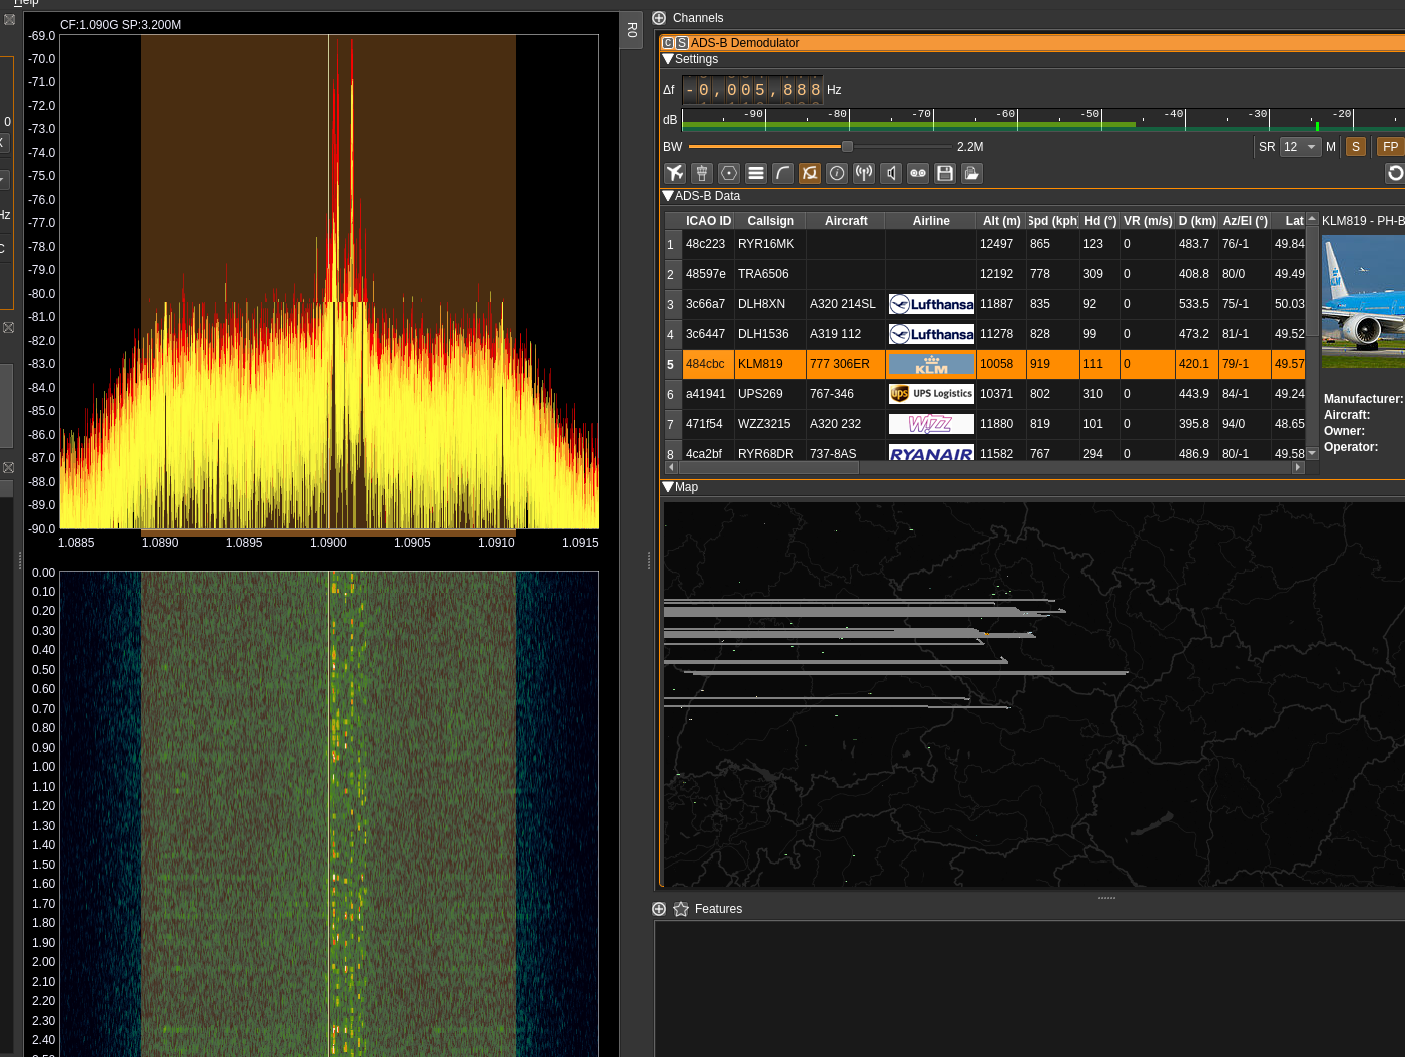This screenshot has height=1057, width=1405.
Task: Toggle the highlighted orange tracking button
Action: [810, 173]
